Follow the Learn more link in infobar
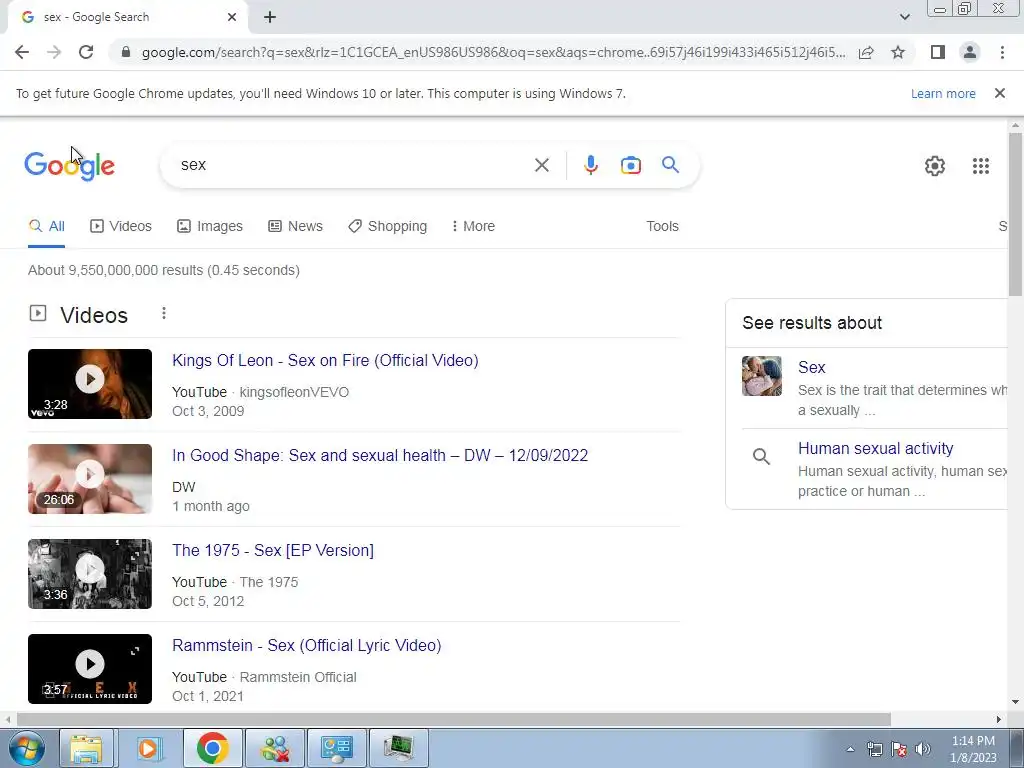The height and width of the screenshot is (768, 1024). click(x=943, y=93)
